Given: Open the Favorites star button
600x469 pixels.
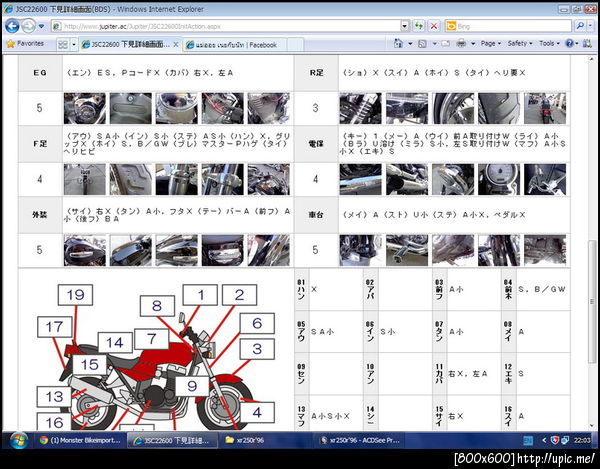Looking at the screenshot, I should click(x=25, y=44).
